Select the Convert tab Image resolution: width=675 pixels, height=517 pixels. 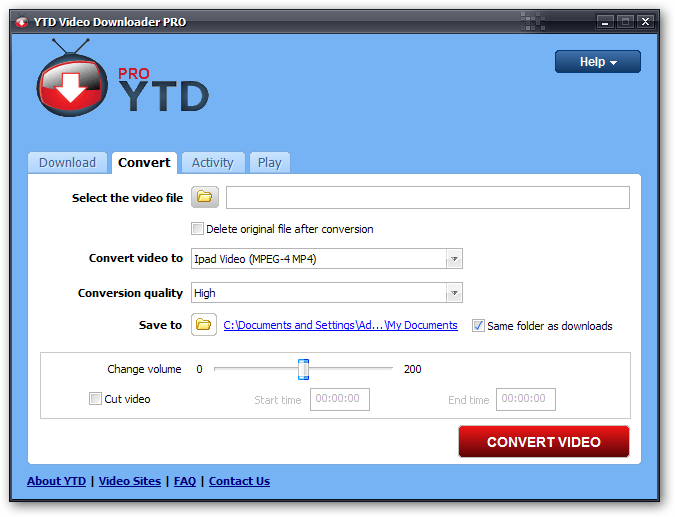pyautogui.click(x=144, y=163)
